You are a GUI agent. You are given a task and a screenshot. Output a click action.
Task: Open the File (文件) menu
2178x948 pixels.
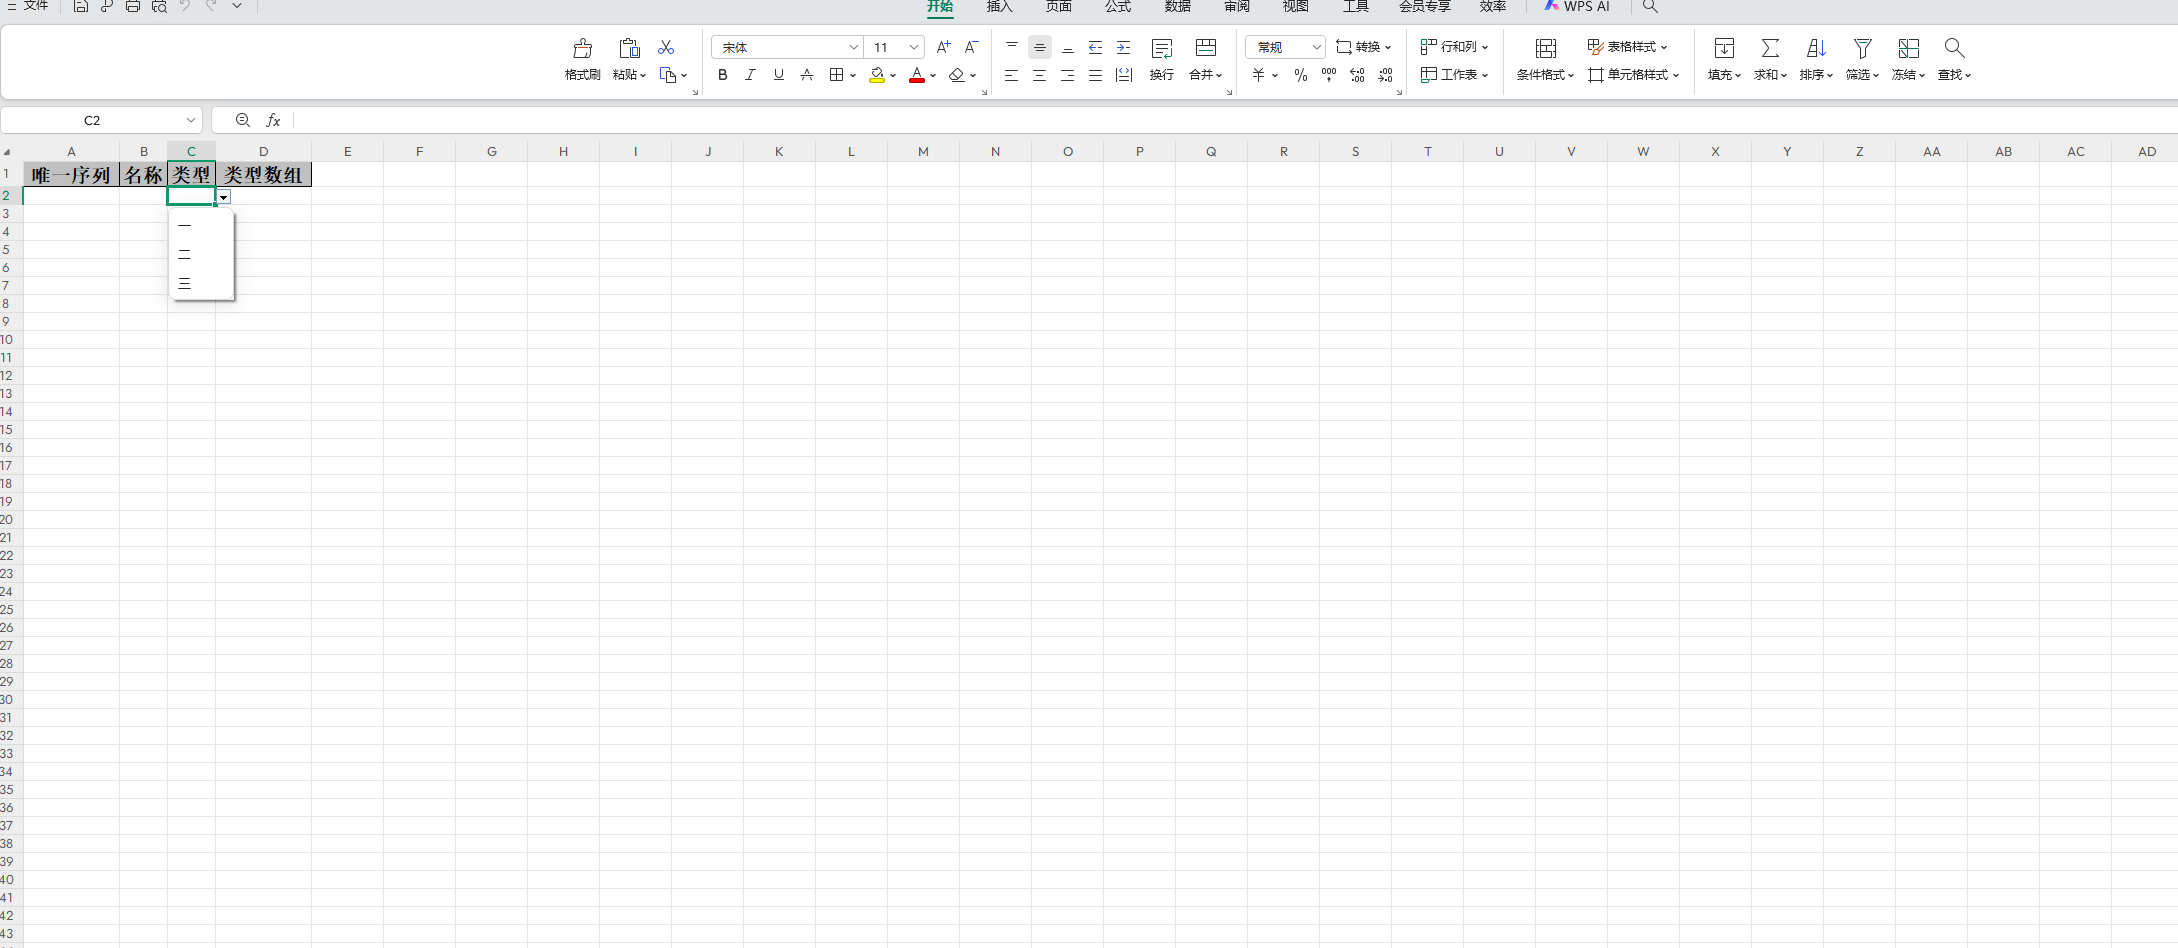point(28,6)
